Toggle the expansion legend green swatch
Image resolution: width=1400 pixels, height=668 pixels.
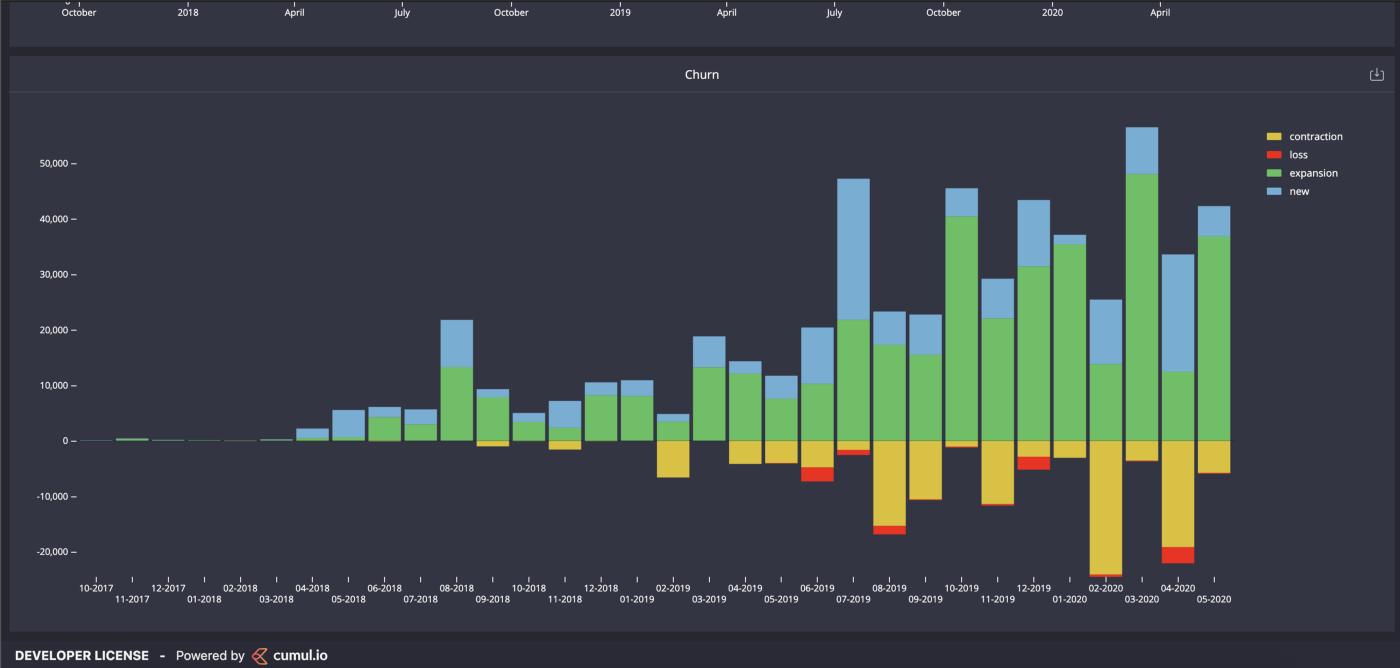pyautogui.click(x=1273, y=174)
